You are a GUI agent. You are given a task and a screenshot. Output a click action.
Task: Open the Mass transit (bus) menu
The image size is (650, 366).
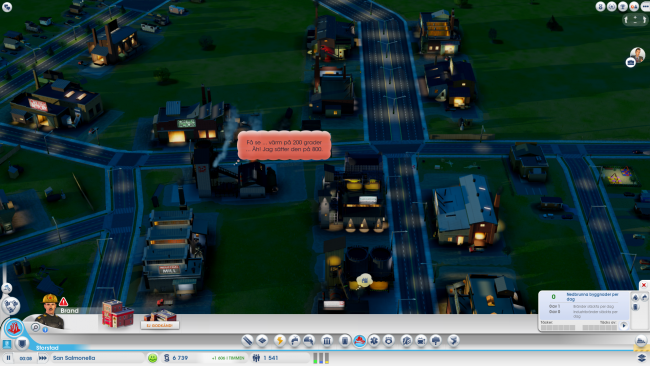pyautogui.click(x=421, y=341)
